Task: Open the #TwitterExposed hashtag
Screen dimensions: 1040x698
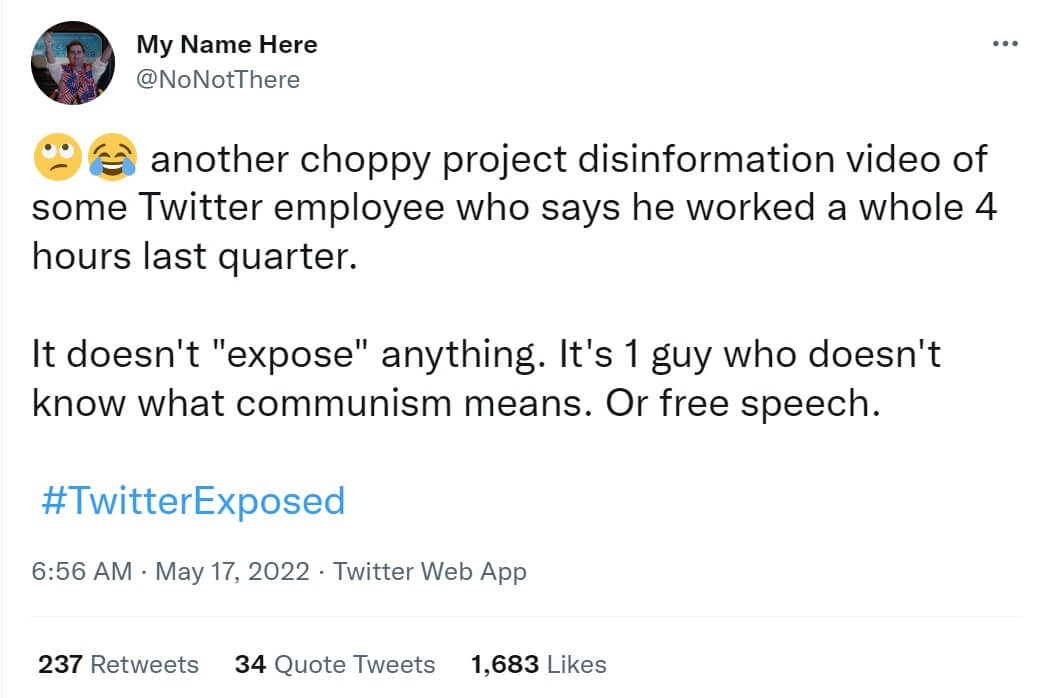Action: 193,500
